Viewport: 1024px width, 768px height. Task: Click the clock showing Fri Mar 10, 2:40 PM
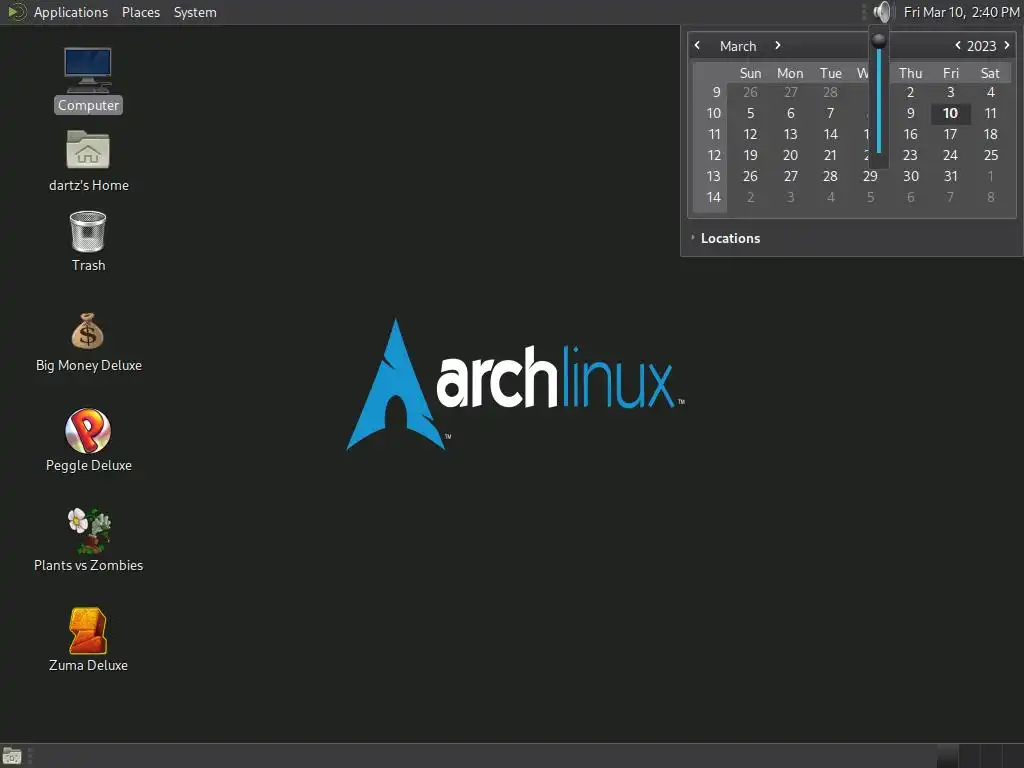[961, 12]
